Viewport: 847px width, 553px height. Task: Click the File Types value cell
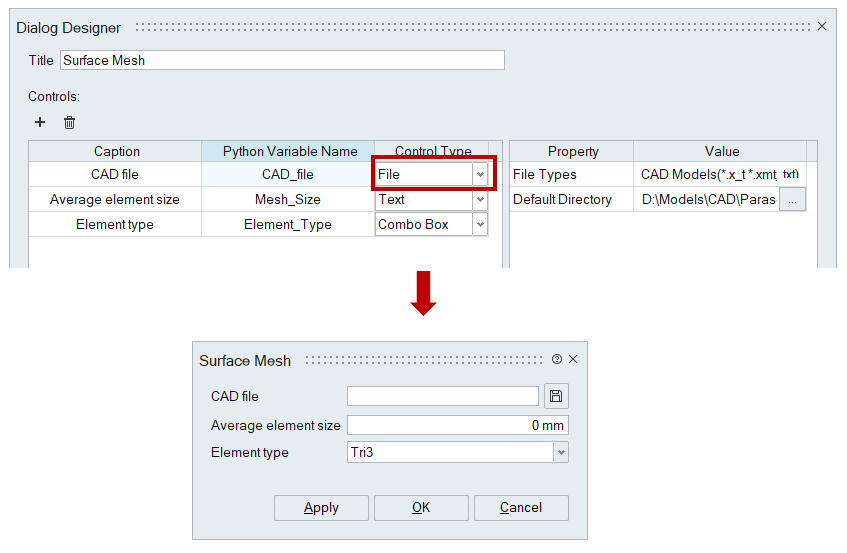point(708,175)
